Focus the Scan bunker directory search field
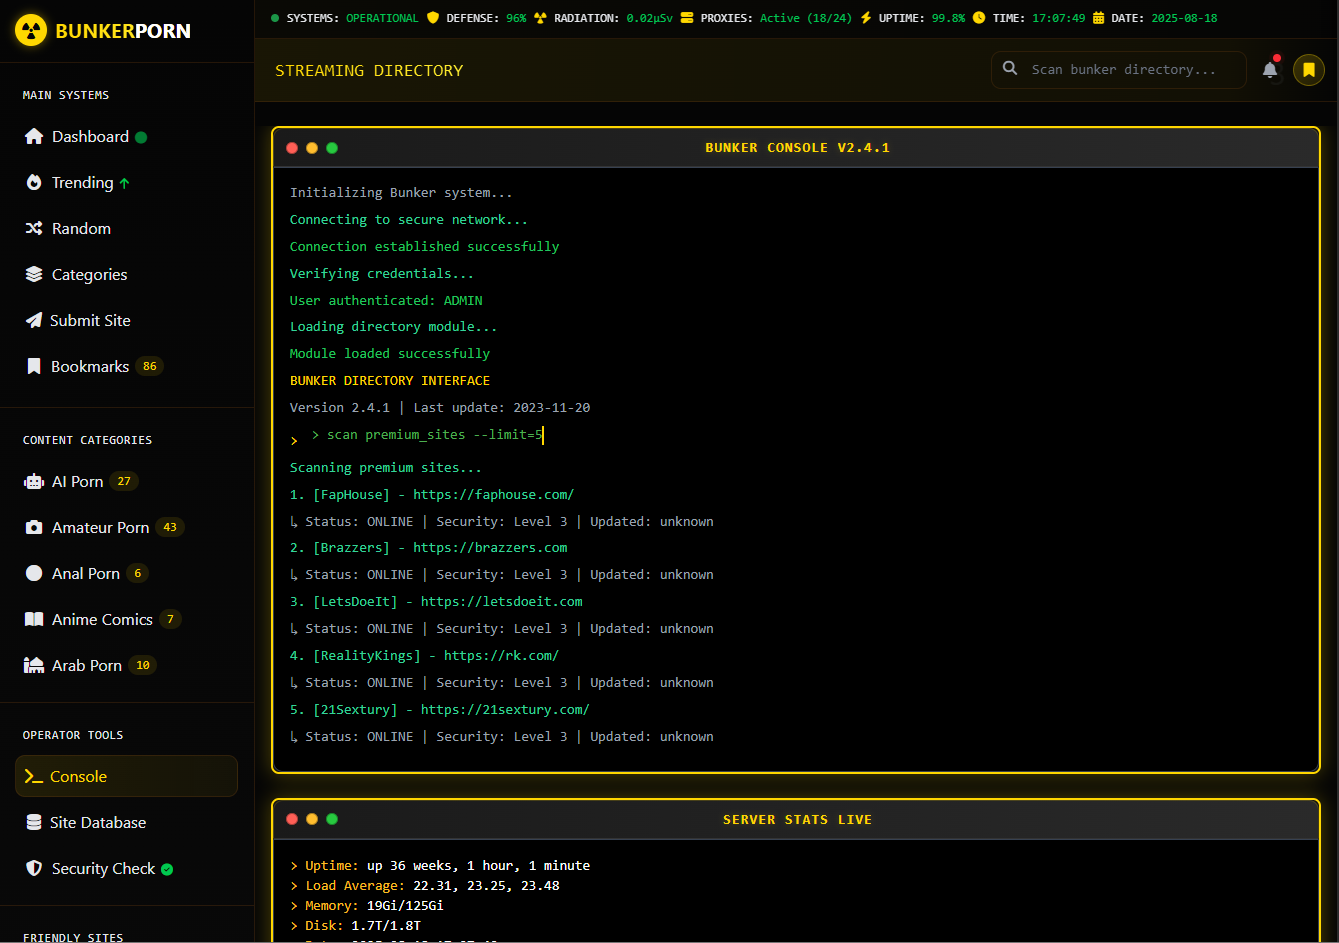This screenshot has height=943, width=1339. [x=1119, y=70]
